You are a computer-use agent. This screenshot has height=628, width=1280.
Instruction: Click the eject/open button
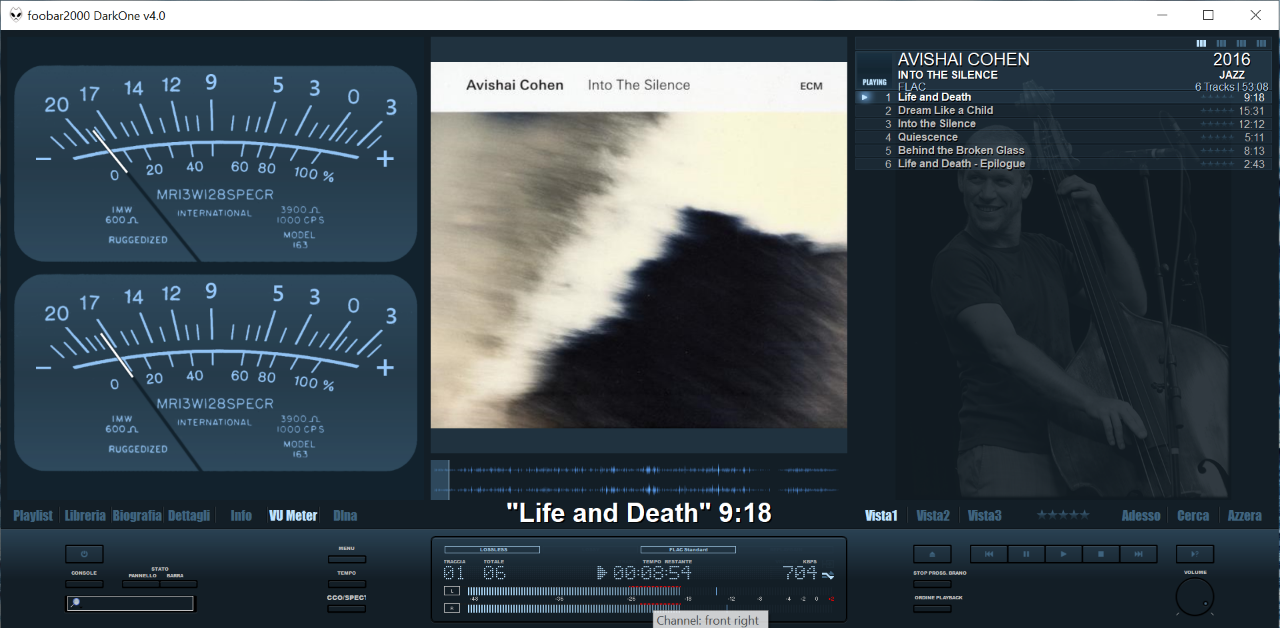(x=932, y=554)
